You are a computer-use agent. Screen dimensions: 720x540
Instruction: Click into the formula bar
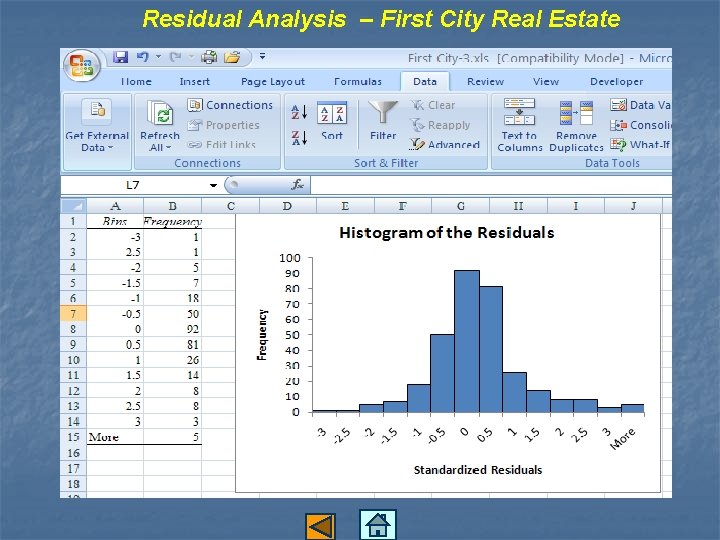(x=491, y=185)
